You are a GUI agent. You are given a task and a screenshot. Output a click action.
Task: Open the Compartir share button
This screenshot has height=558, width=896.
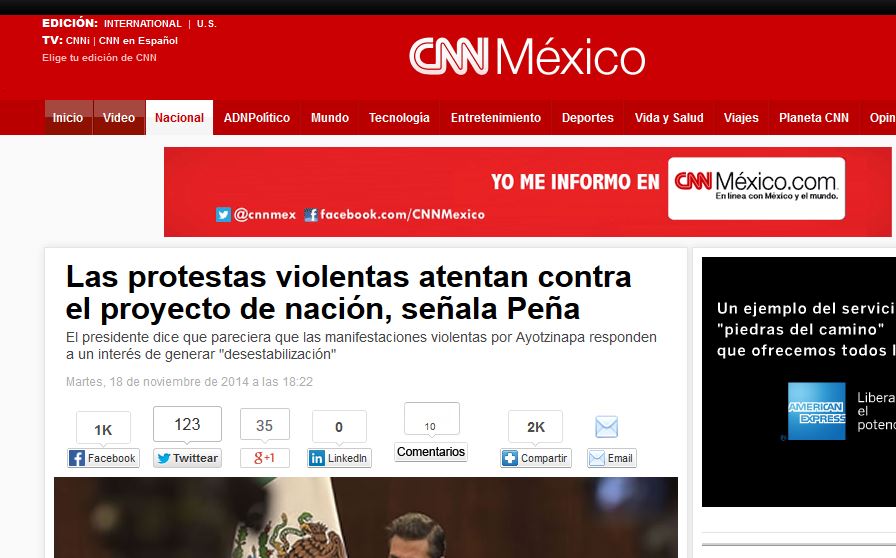(535, 458)
